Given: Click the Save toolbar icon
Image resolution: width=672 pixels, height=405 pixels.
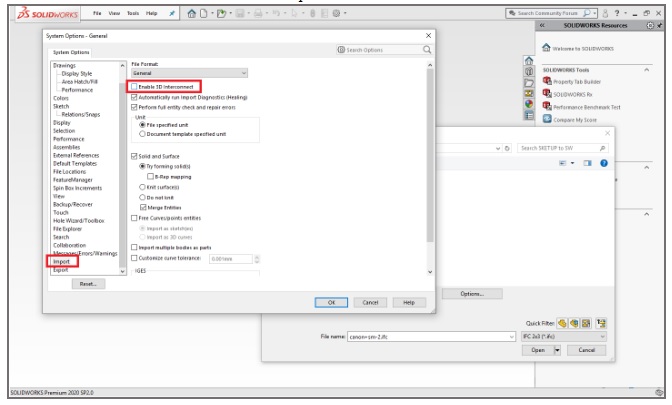Looking at the screenshot, I should coord(240,14).
